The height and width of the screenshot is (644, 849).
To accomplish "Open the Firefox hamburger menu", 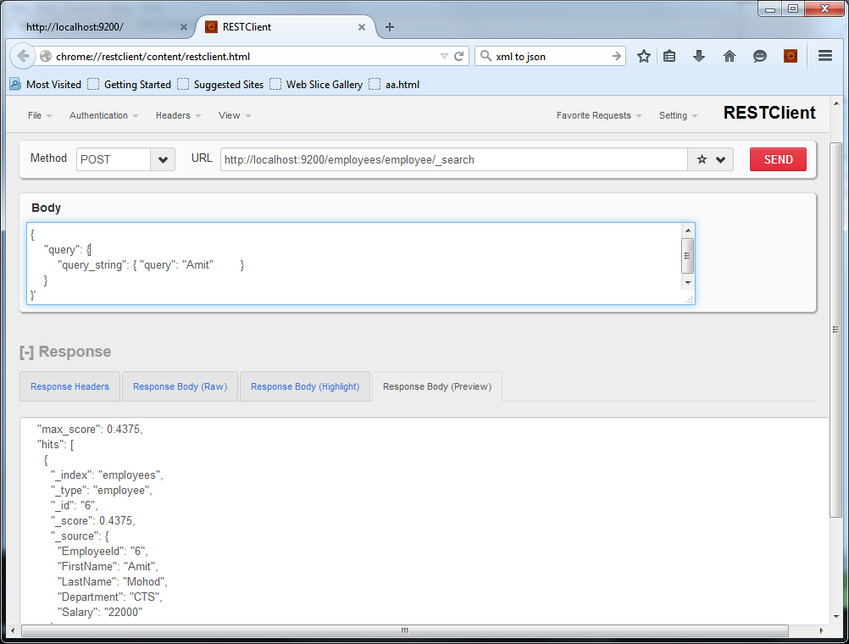I will coord(825,56).
